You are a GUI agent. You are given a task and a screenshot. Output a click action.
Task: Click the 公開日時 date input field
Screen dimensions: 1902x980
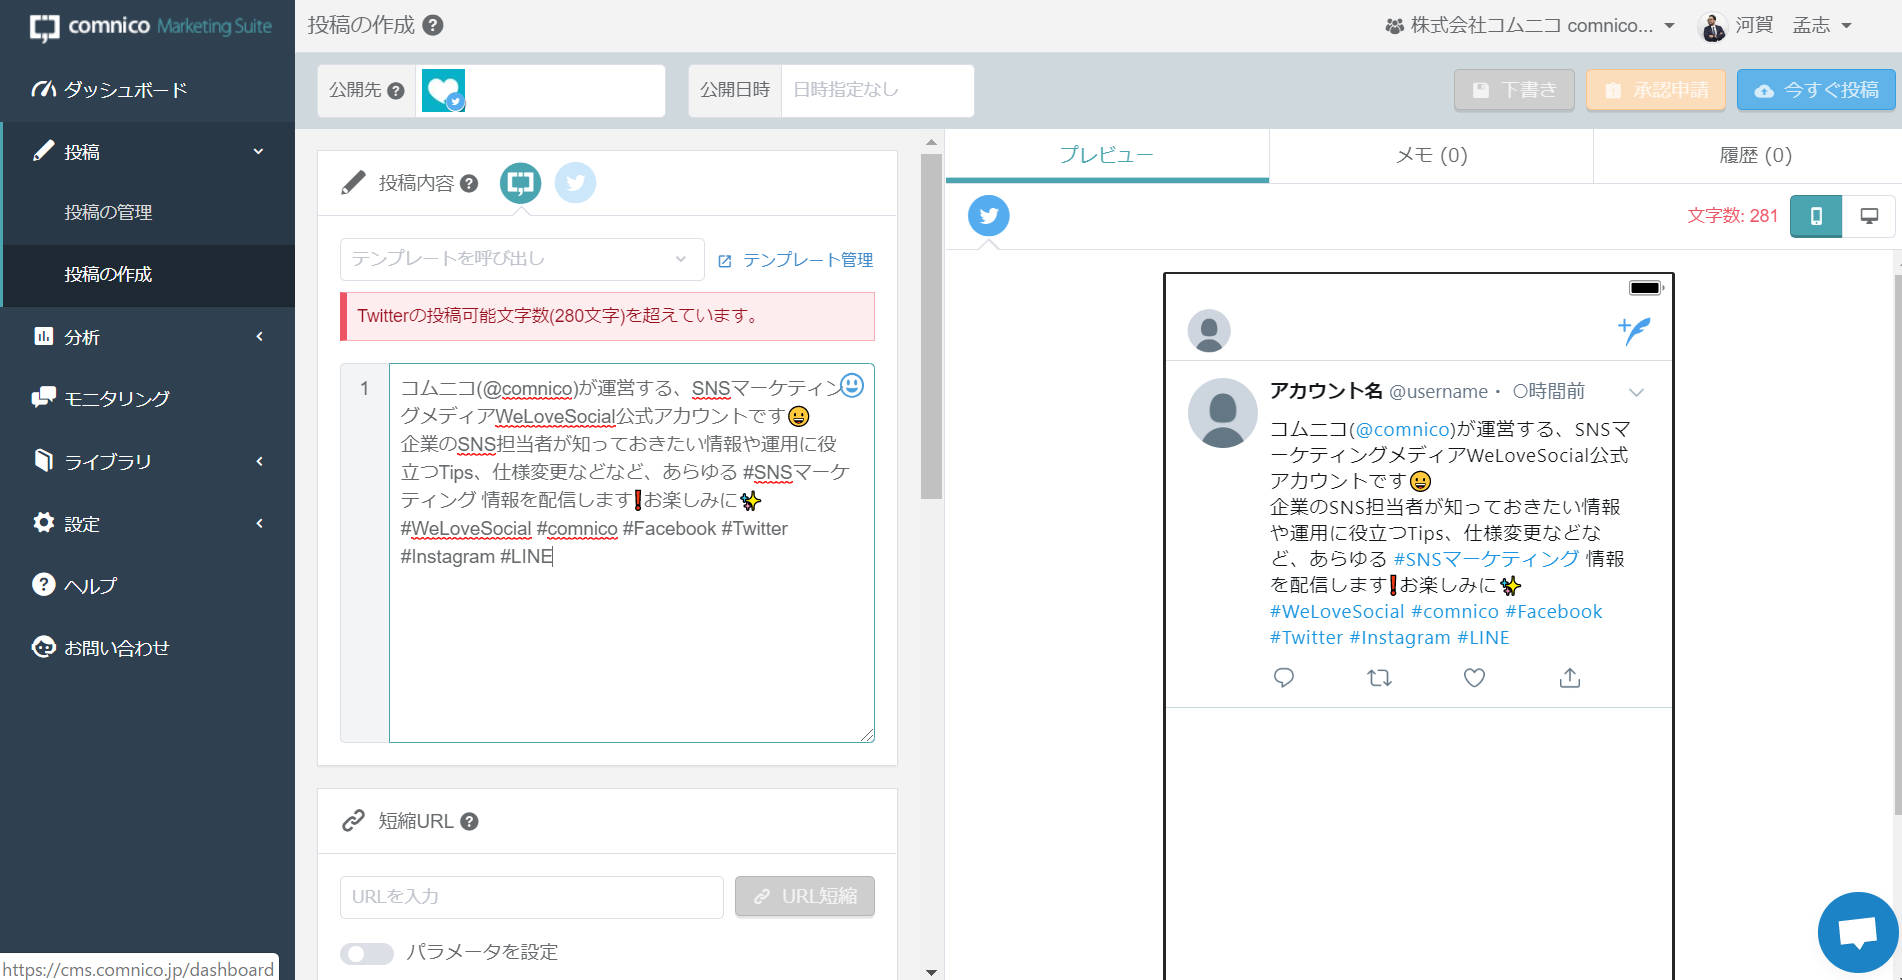(877, 90)
